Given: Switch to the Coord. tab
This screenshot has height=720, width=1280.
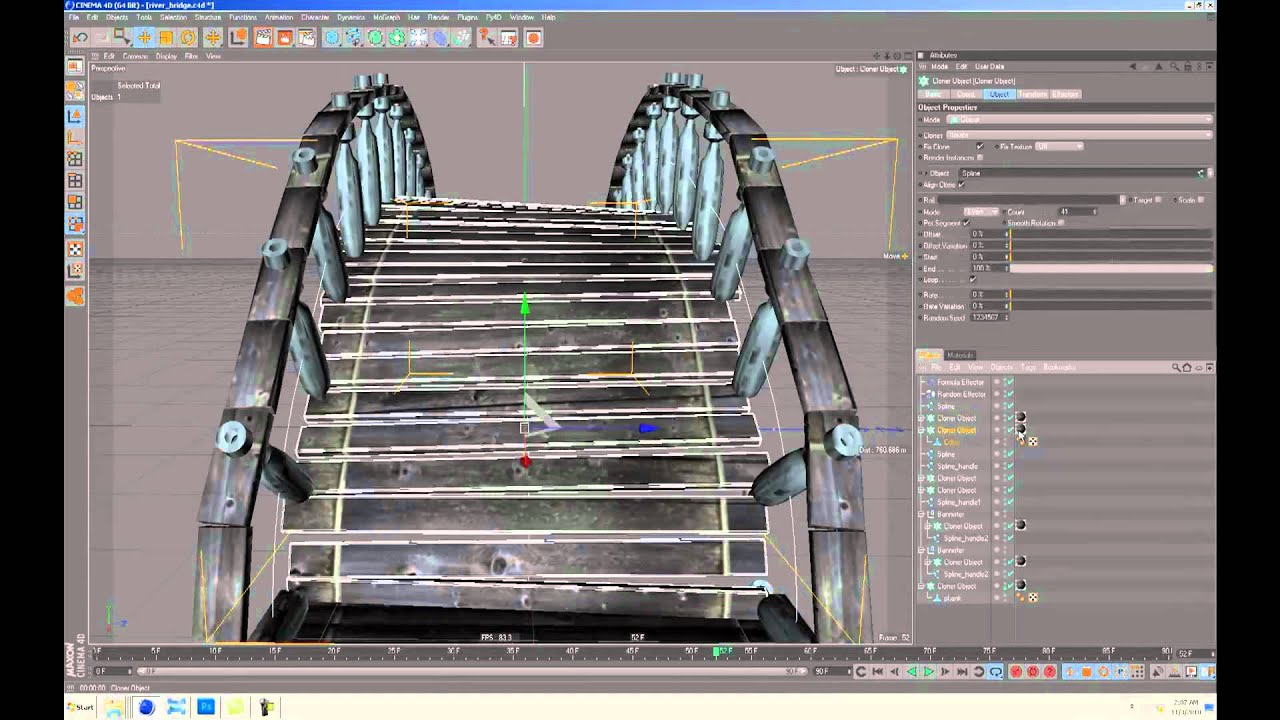Looking at the screenshot, I should tap(966, 94).
